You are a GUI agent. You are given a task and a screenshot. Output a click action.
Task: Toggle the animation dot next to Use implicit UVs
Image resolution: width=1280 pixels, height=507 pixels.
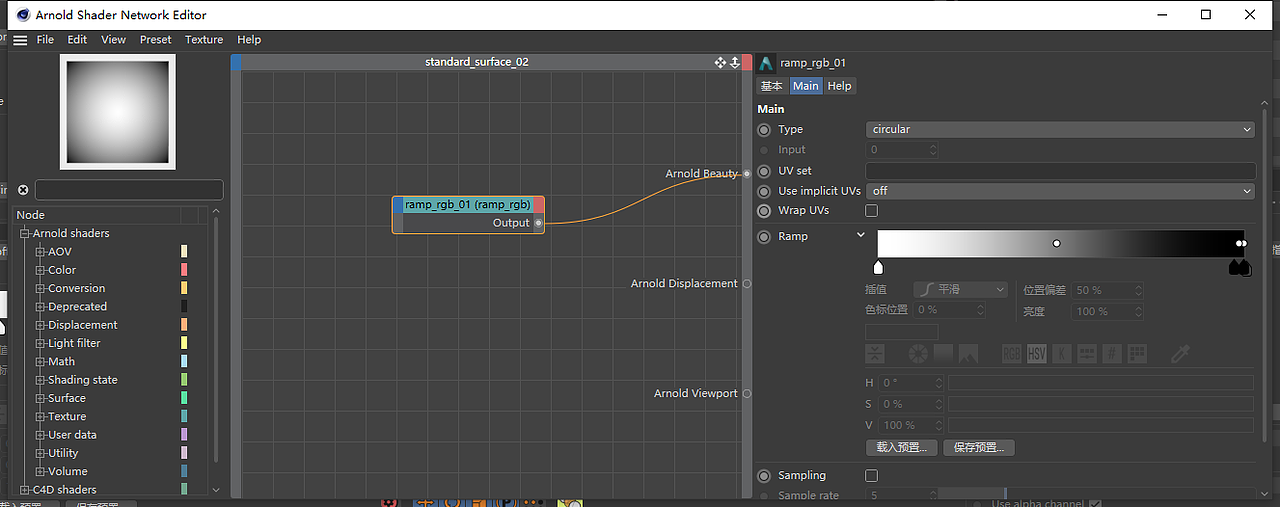(764, 191)
